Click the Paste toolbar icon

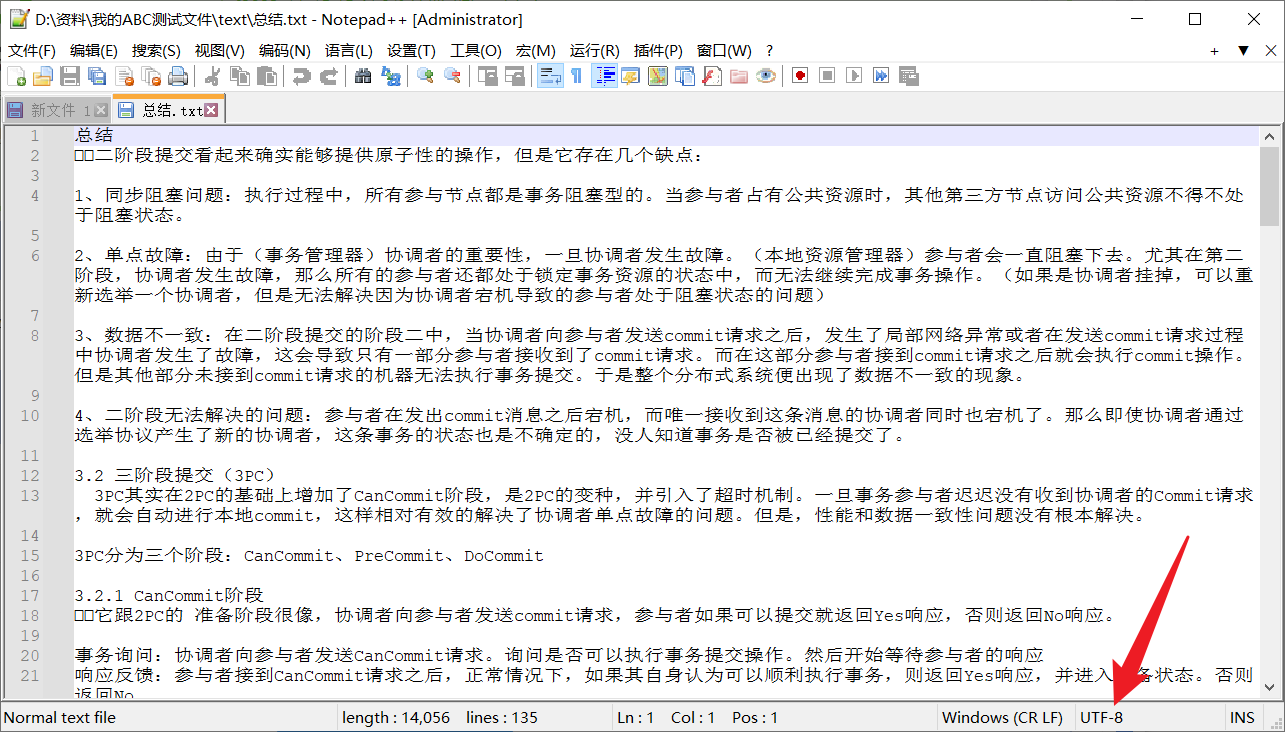tap(267, 76)
